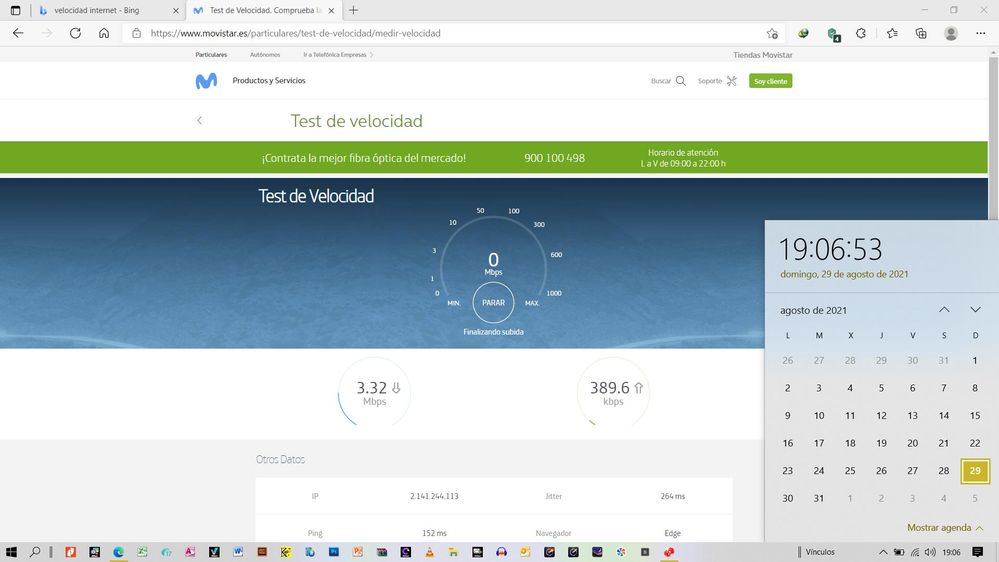The width and height of the screenshot is (999, 562).
Task: Open the browser profile avatar
Action: point(950,33)
